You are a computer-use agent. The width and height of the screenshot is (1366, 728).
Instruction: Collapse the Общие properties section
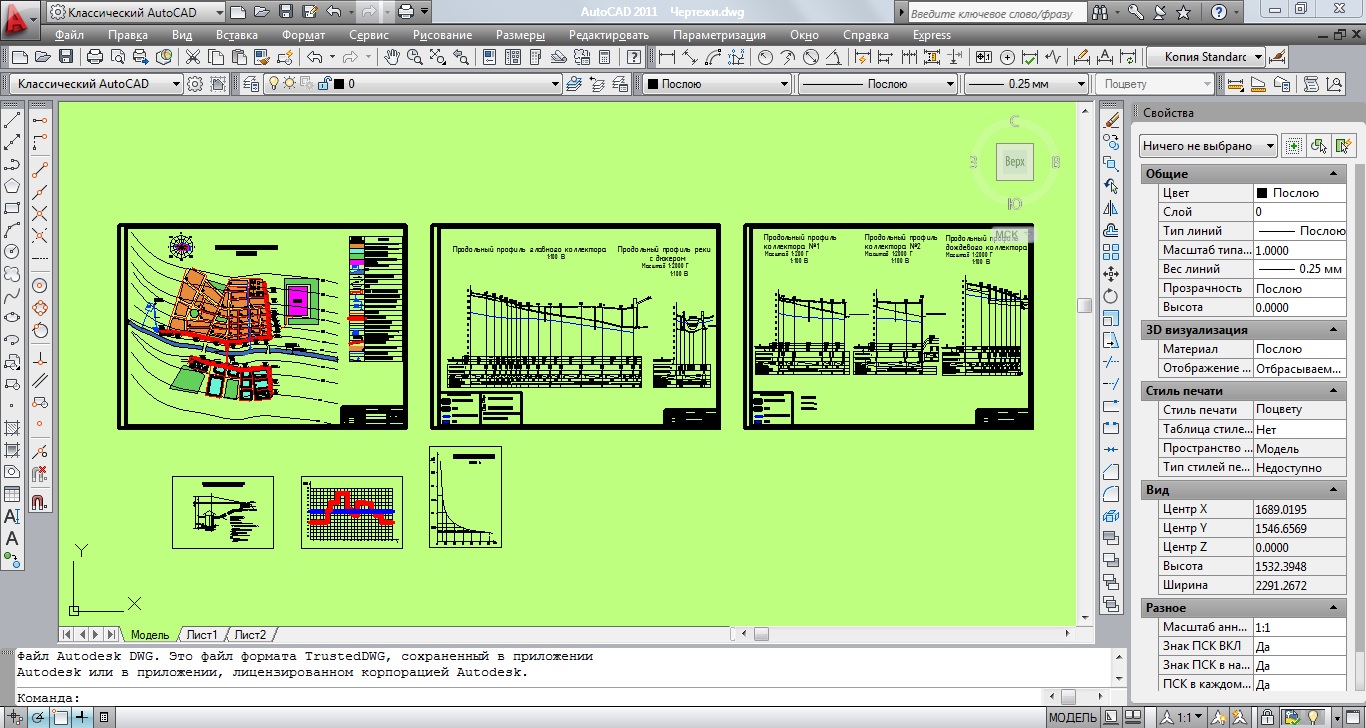point(1333,173)
